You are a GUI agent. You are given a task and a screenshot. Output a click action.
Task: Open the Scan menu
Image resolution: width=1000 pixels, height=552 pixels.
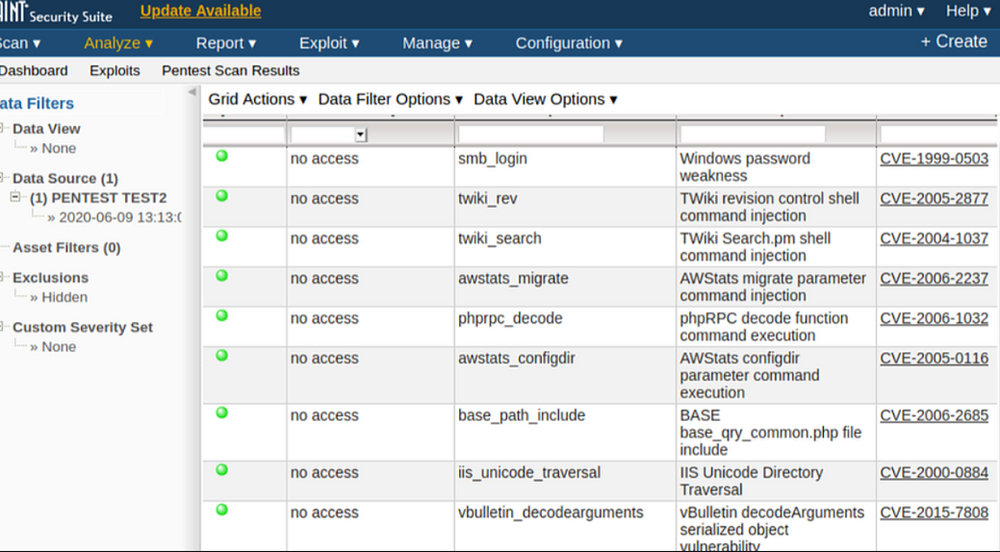[20, 43]
